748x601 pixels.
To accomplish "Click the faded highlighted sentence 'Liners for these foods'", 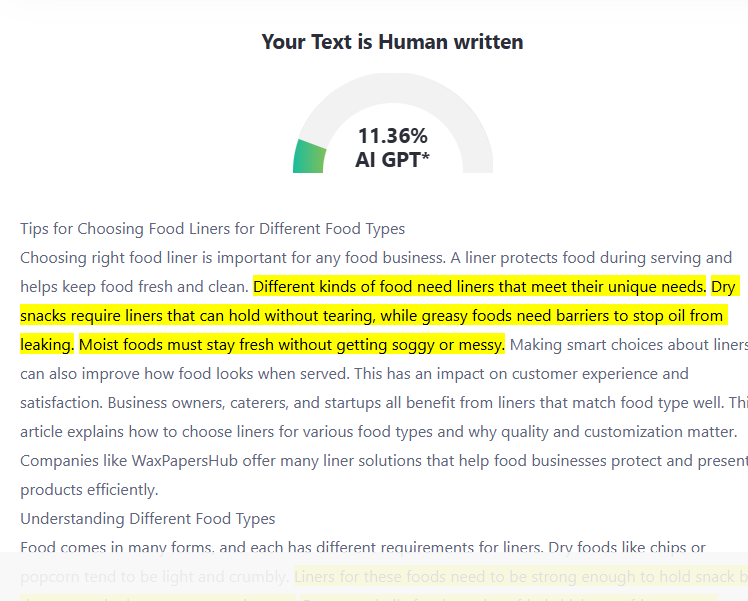I will point(521,577).
